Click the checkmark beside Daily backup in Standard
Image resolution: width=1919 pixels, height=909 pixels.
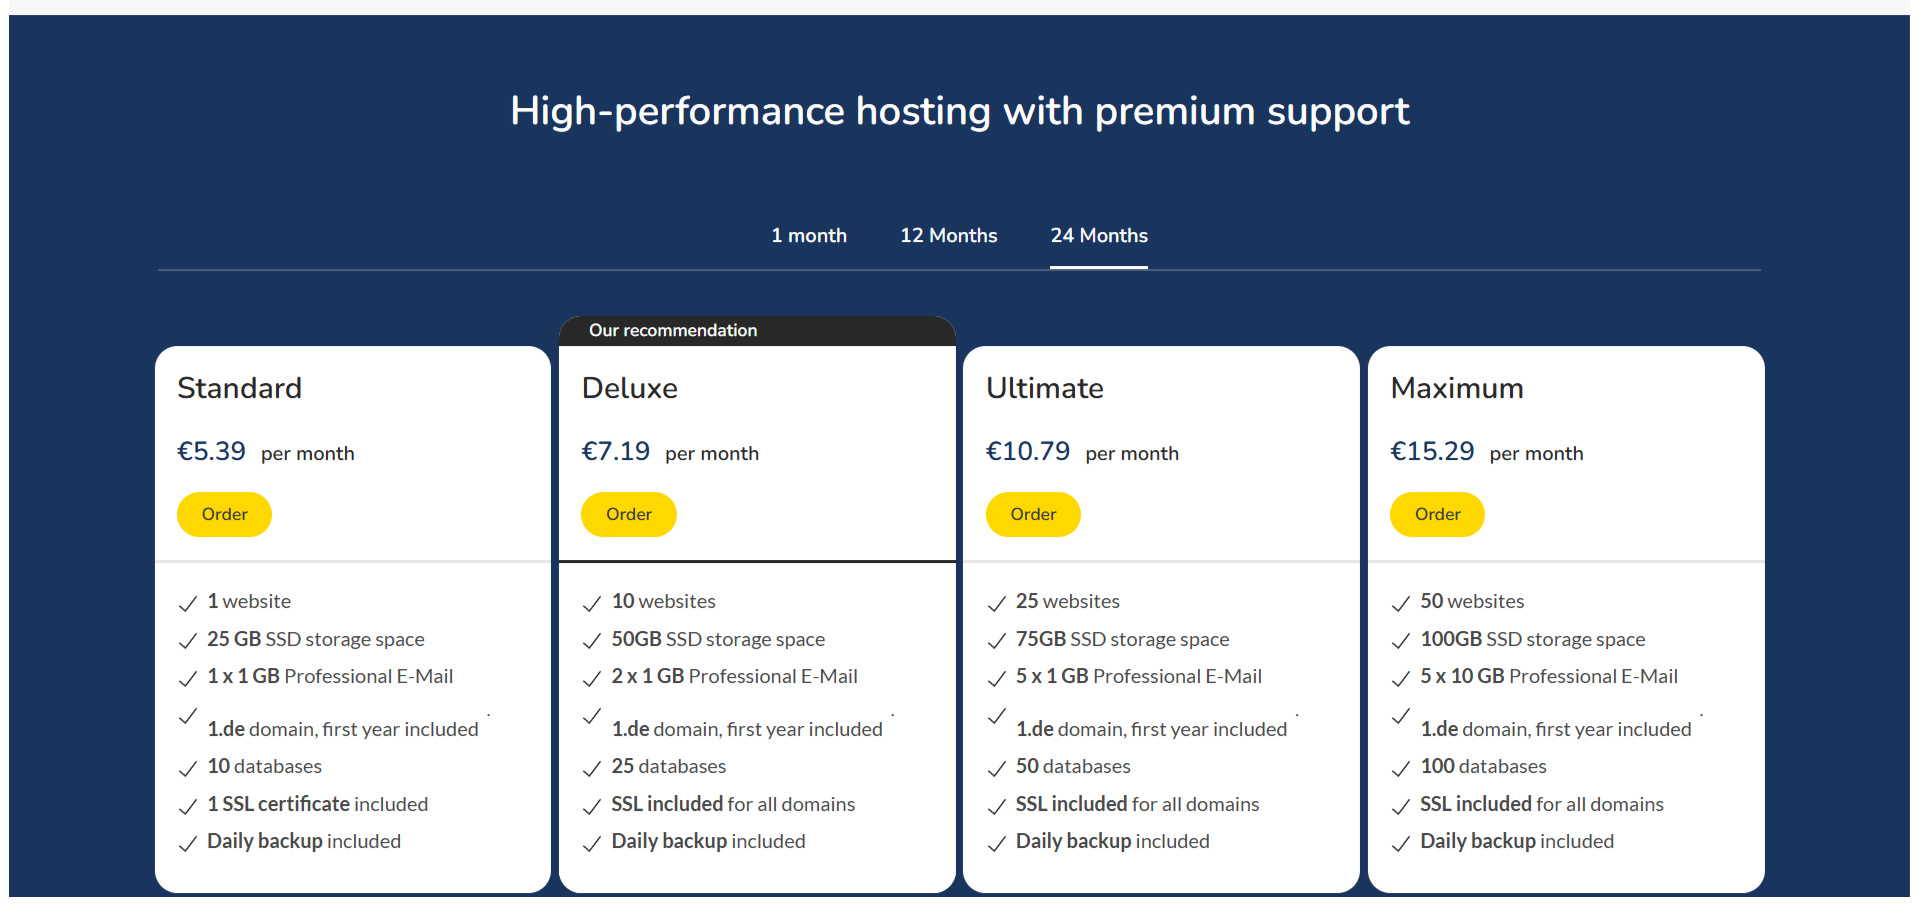click(188, 843)
